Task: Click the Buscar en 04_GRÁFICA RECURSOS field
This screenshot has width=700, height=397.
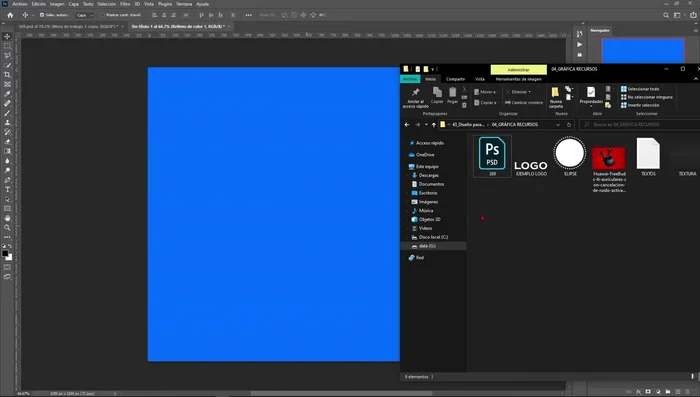Action: 640,125
